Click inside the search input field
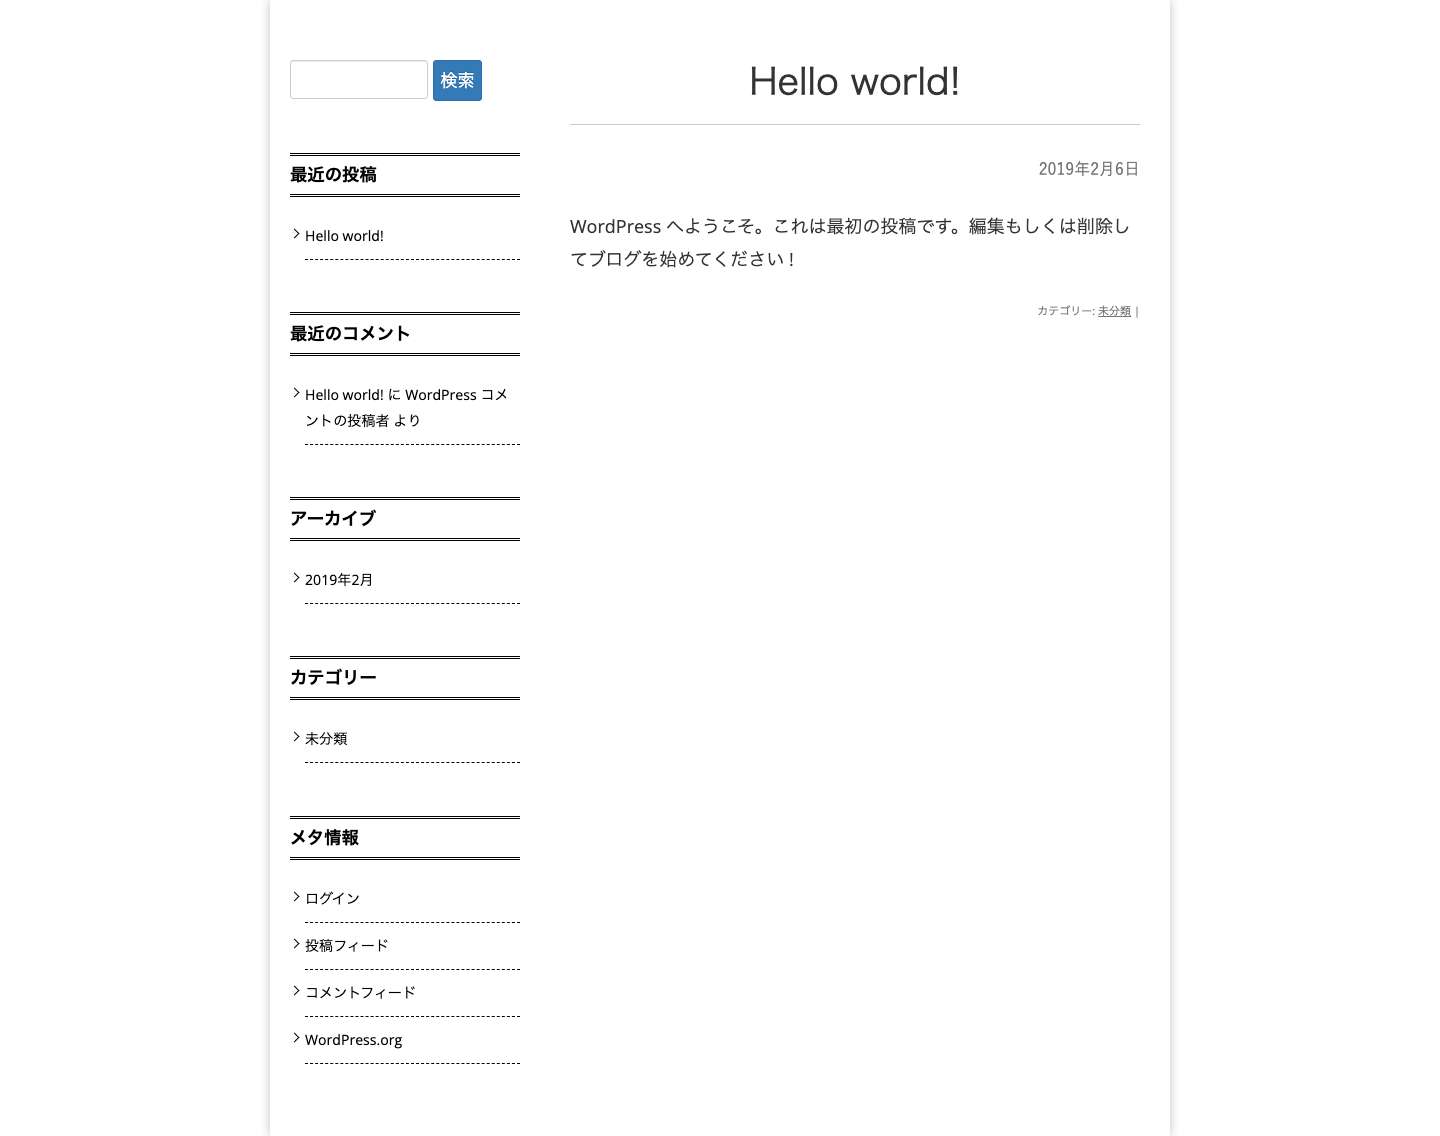The image size is (1440, 1136). 358,79
